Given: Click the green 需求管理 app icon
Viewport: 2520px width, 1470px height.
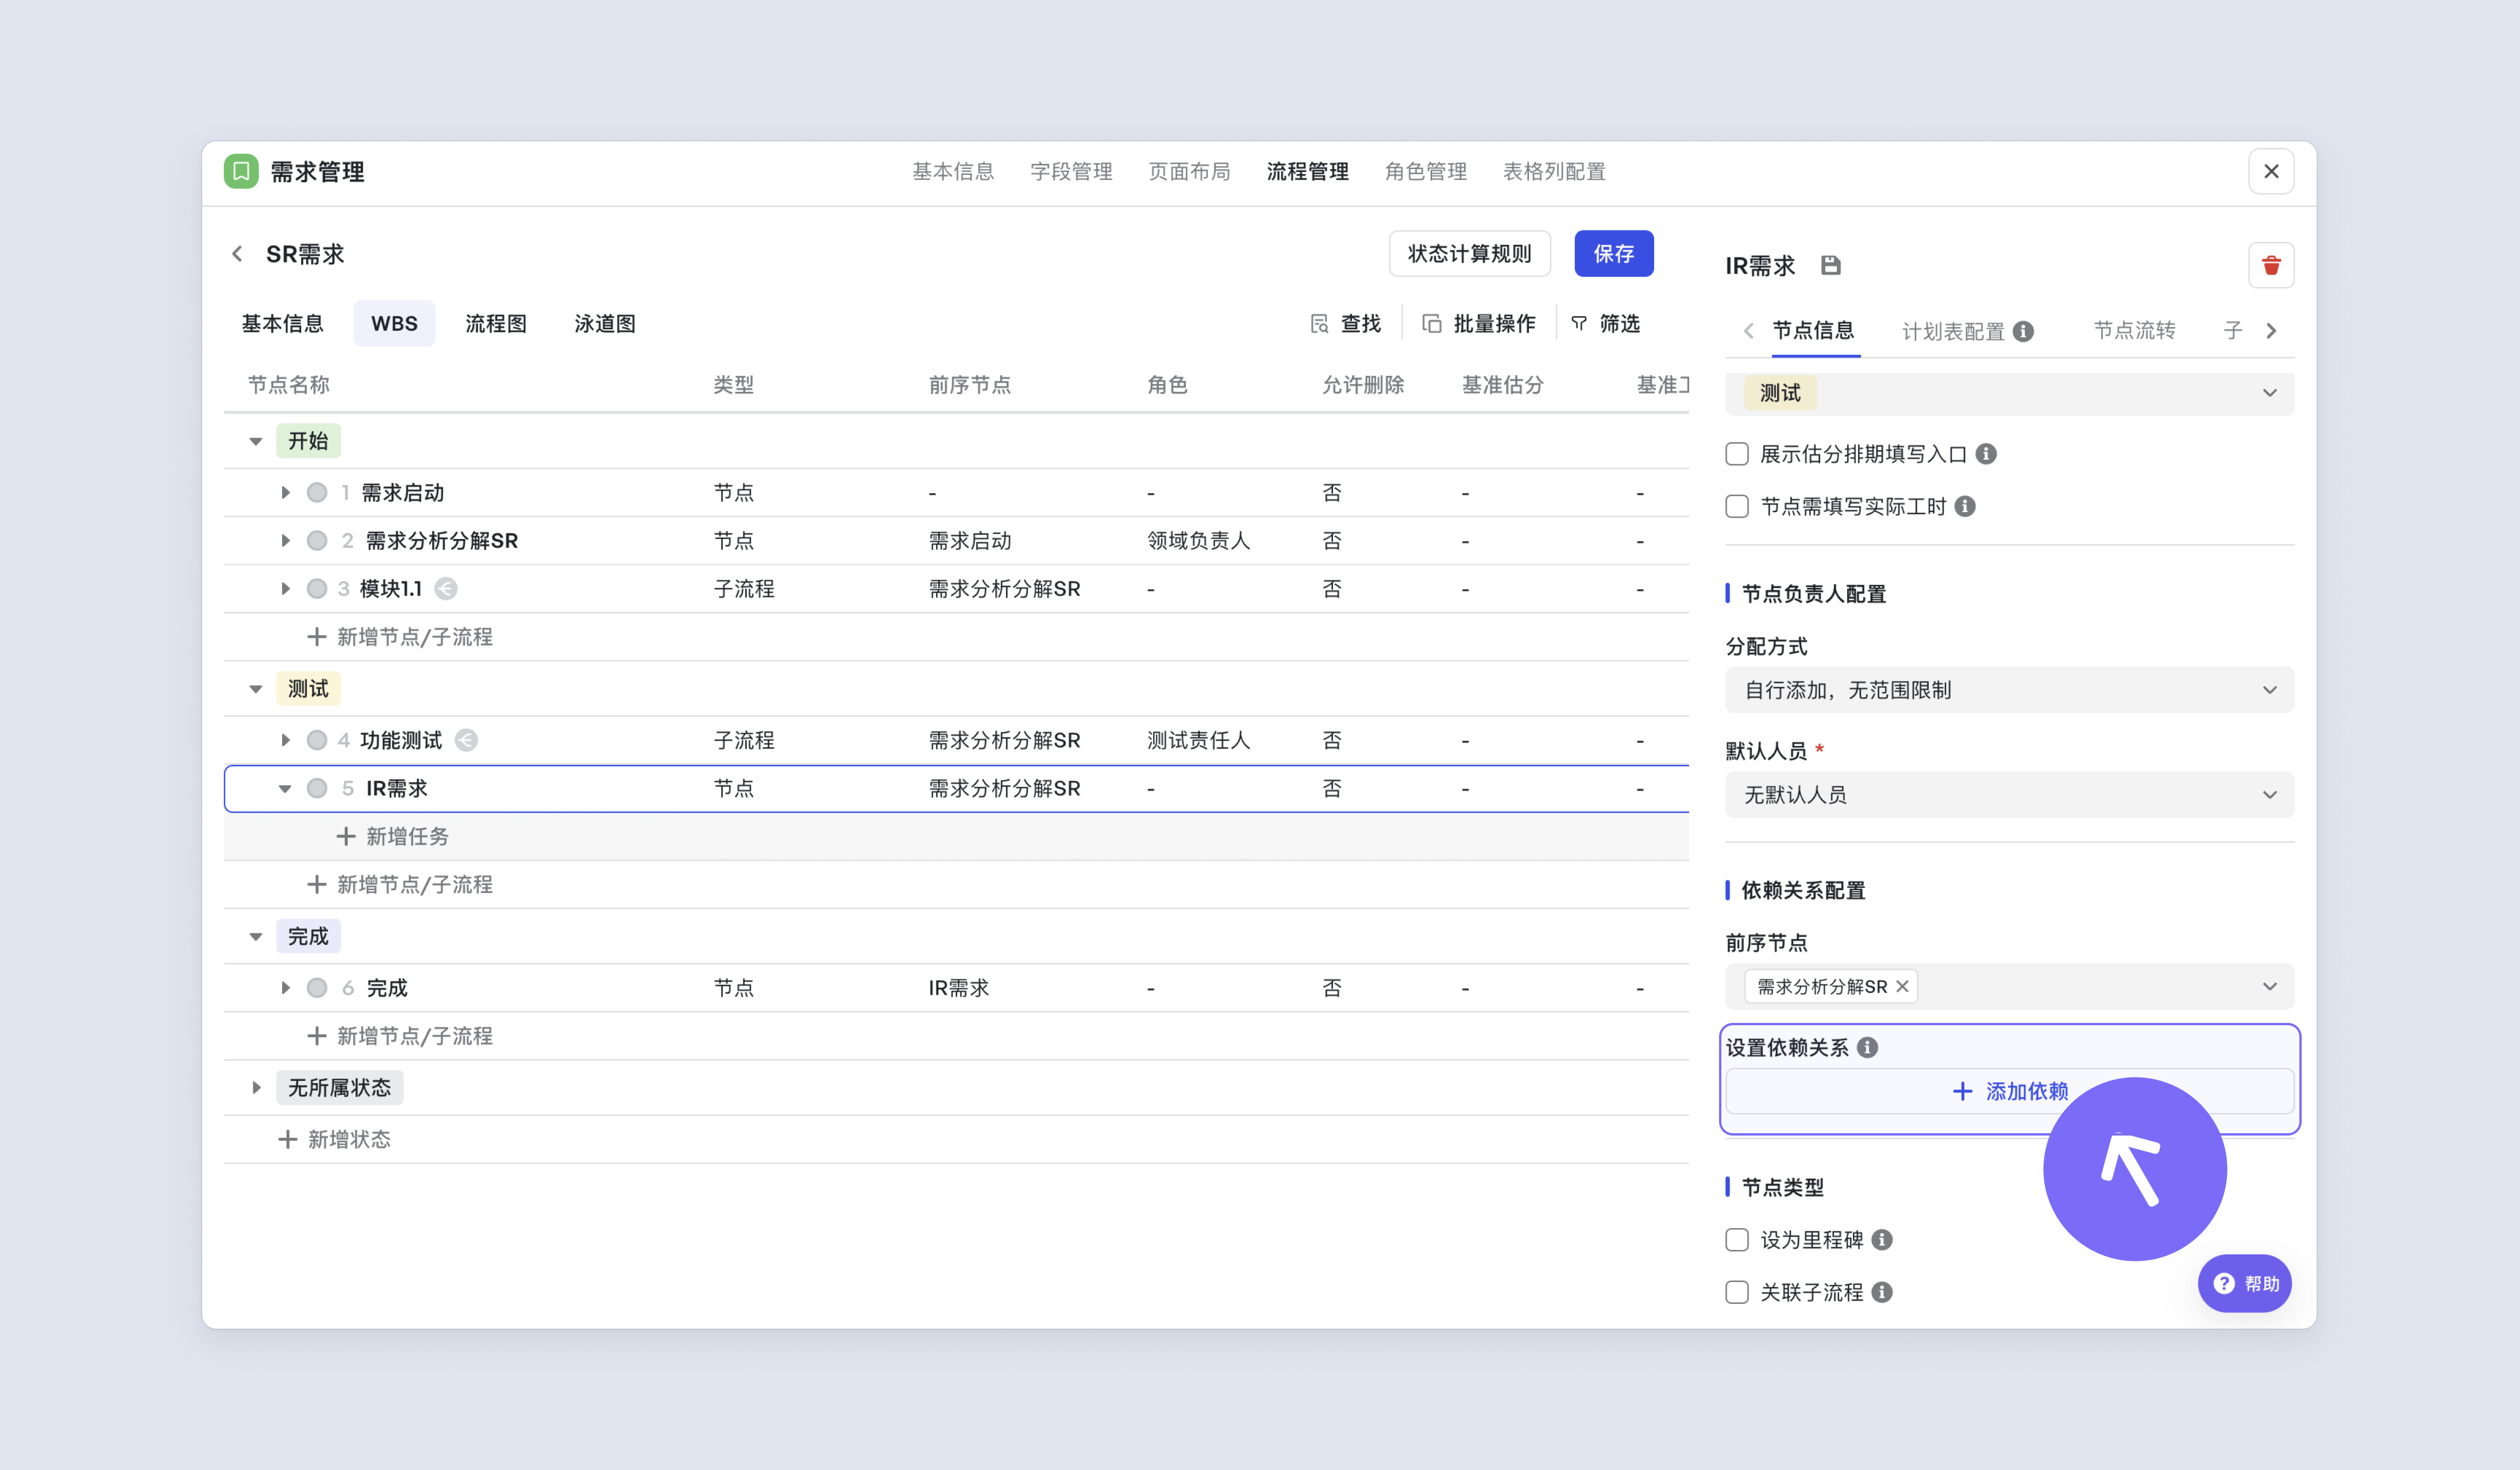Looking at the screenshot, I should point(241,172).
